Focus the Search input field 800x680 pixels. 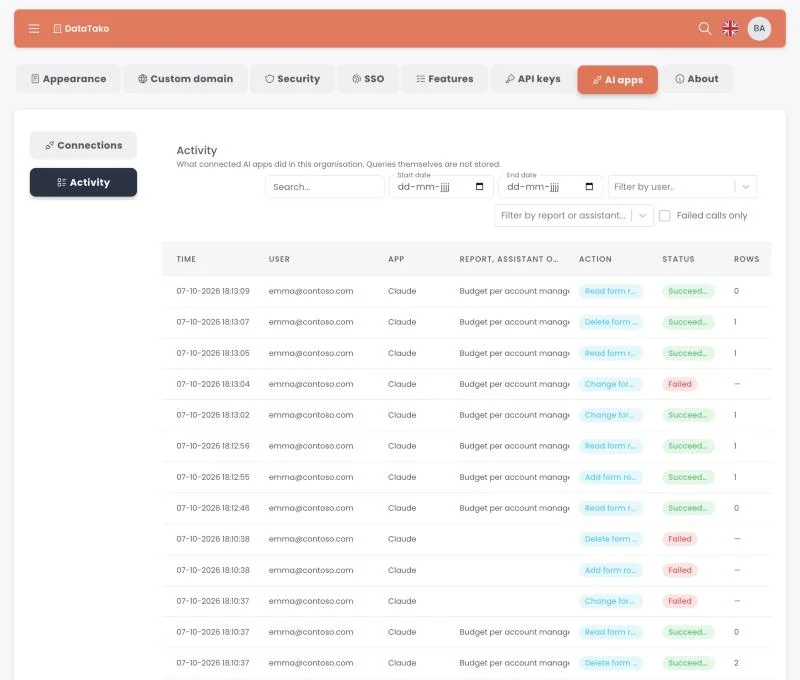[x=324, y=187]
